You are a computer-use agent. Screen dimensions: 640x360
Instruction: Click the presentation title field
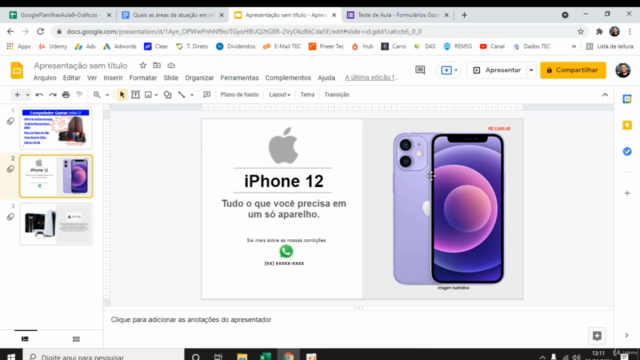[80, 65]
